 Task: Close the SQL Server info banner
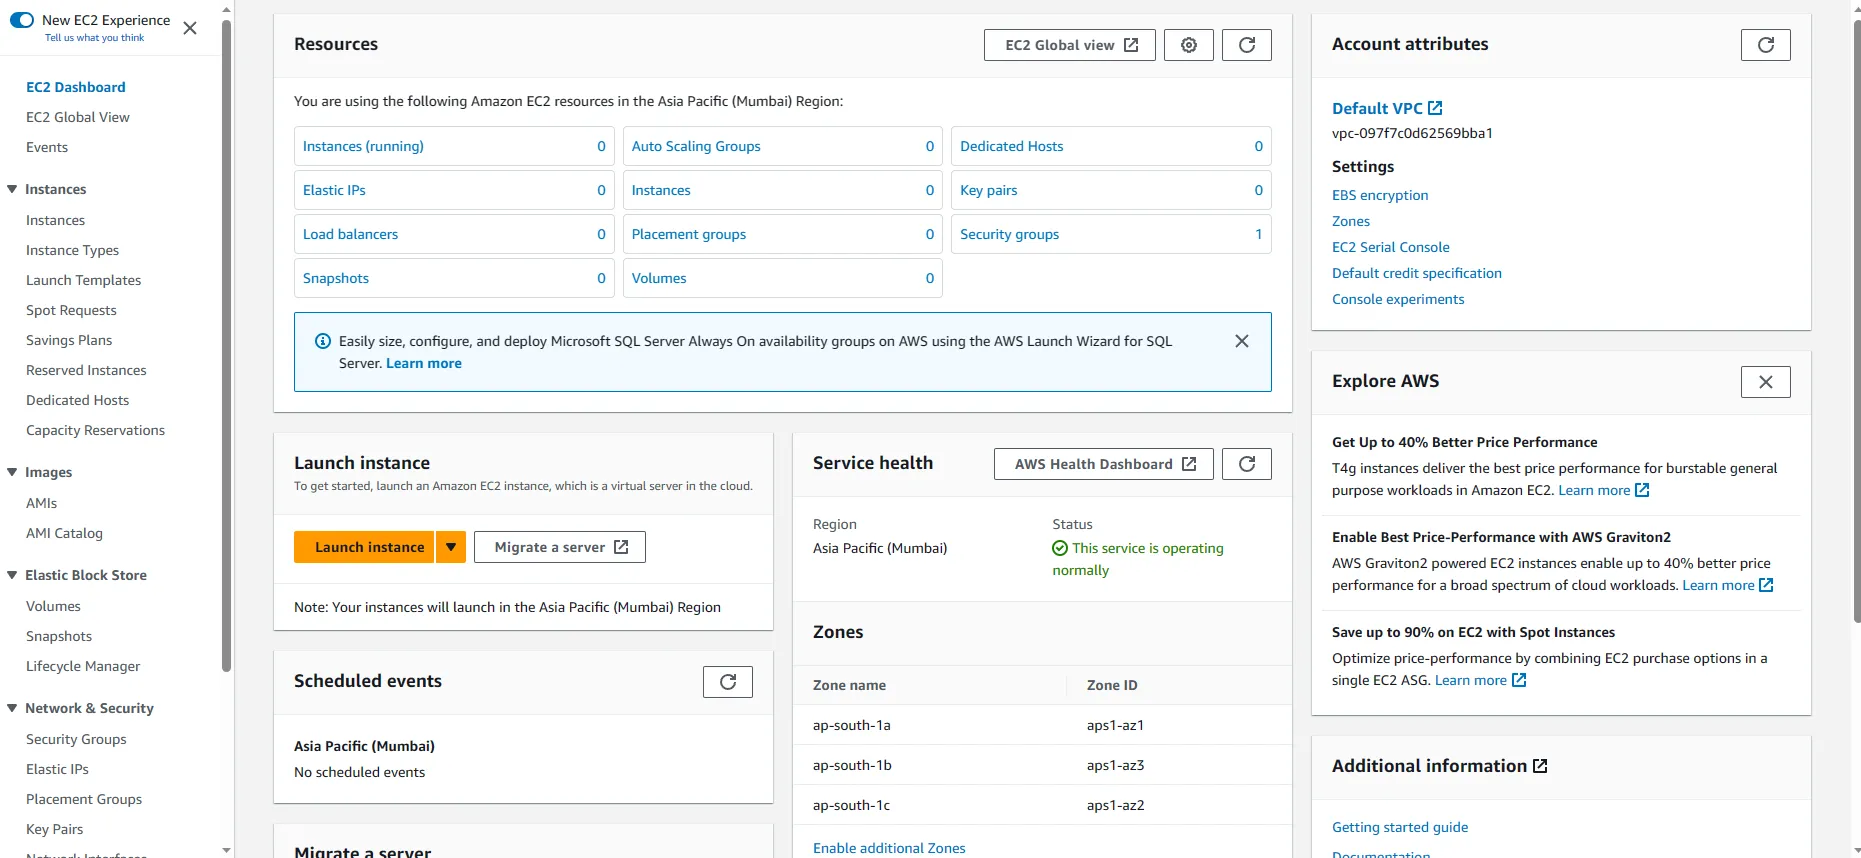pyautogui.click(x=1242, y=341)
